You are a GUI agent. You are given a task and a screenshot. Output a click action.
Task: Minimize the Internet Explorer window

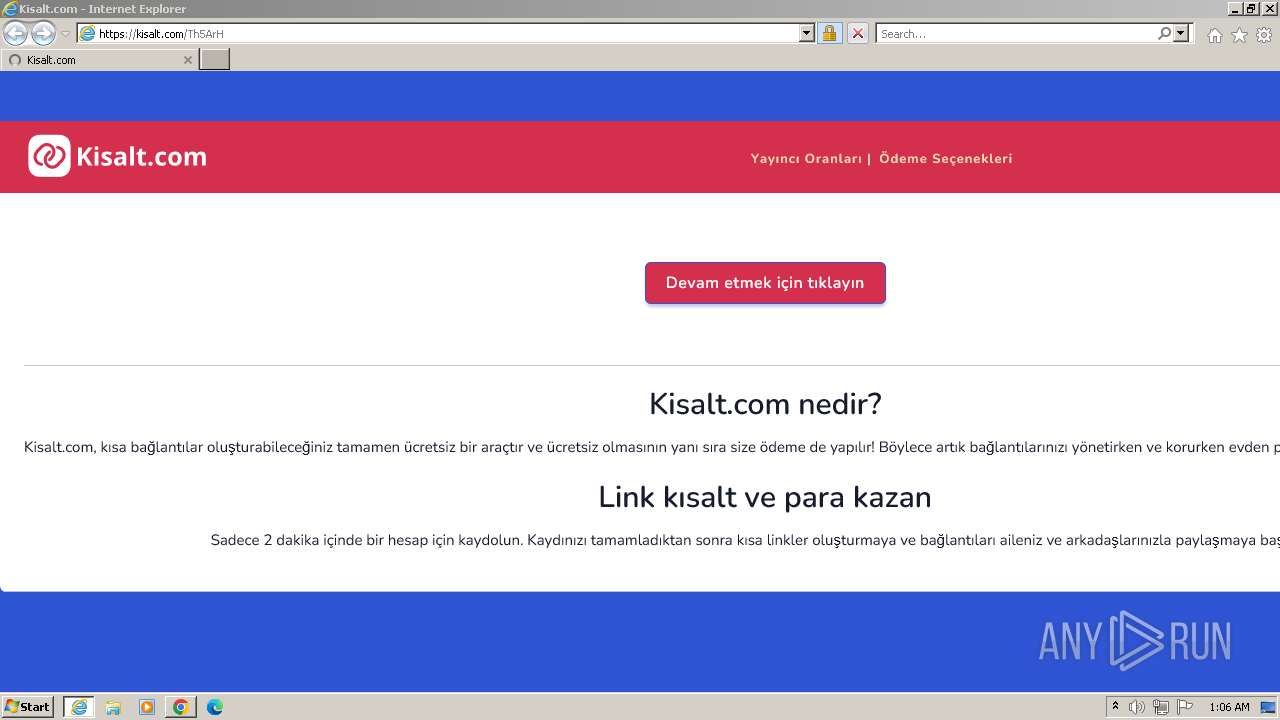click(1235, 9)
